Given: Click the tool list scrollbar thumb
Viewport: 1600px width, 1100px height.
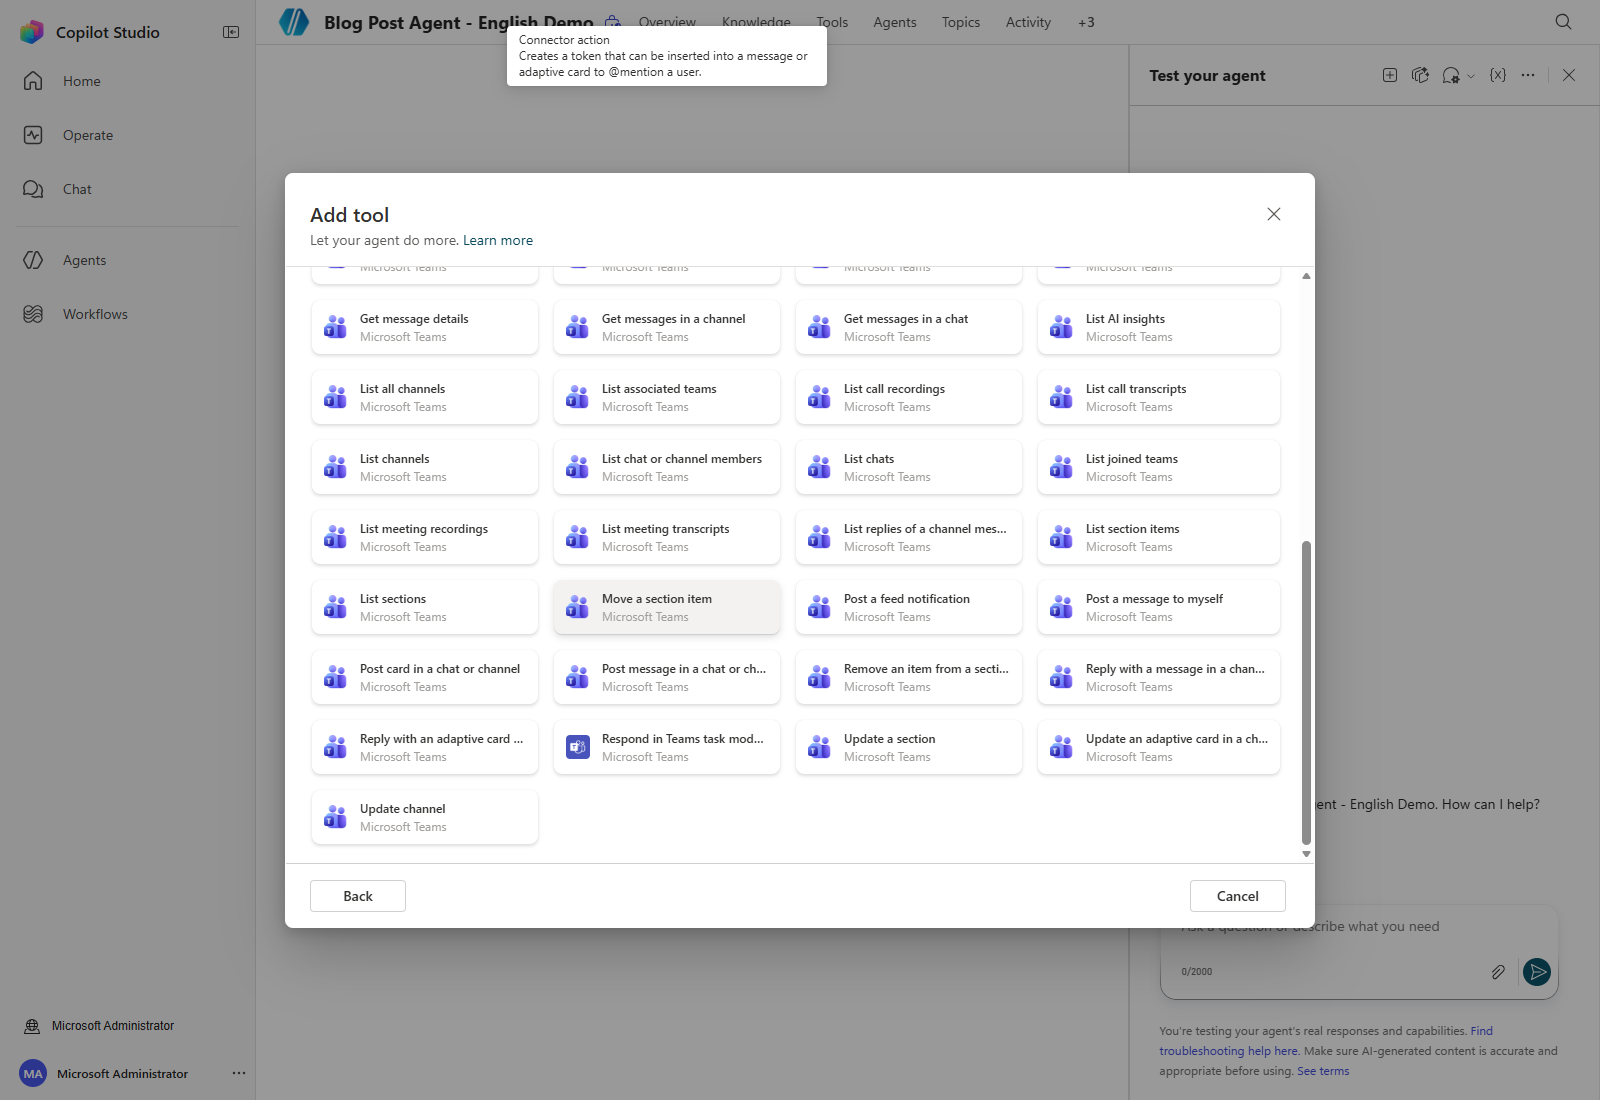Looking at the screenshot, I should coord(1306,693).
